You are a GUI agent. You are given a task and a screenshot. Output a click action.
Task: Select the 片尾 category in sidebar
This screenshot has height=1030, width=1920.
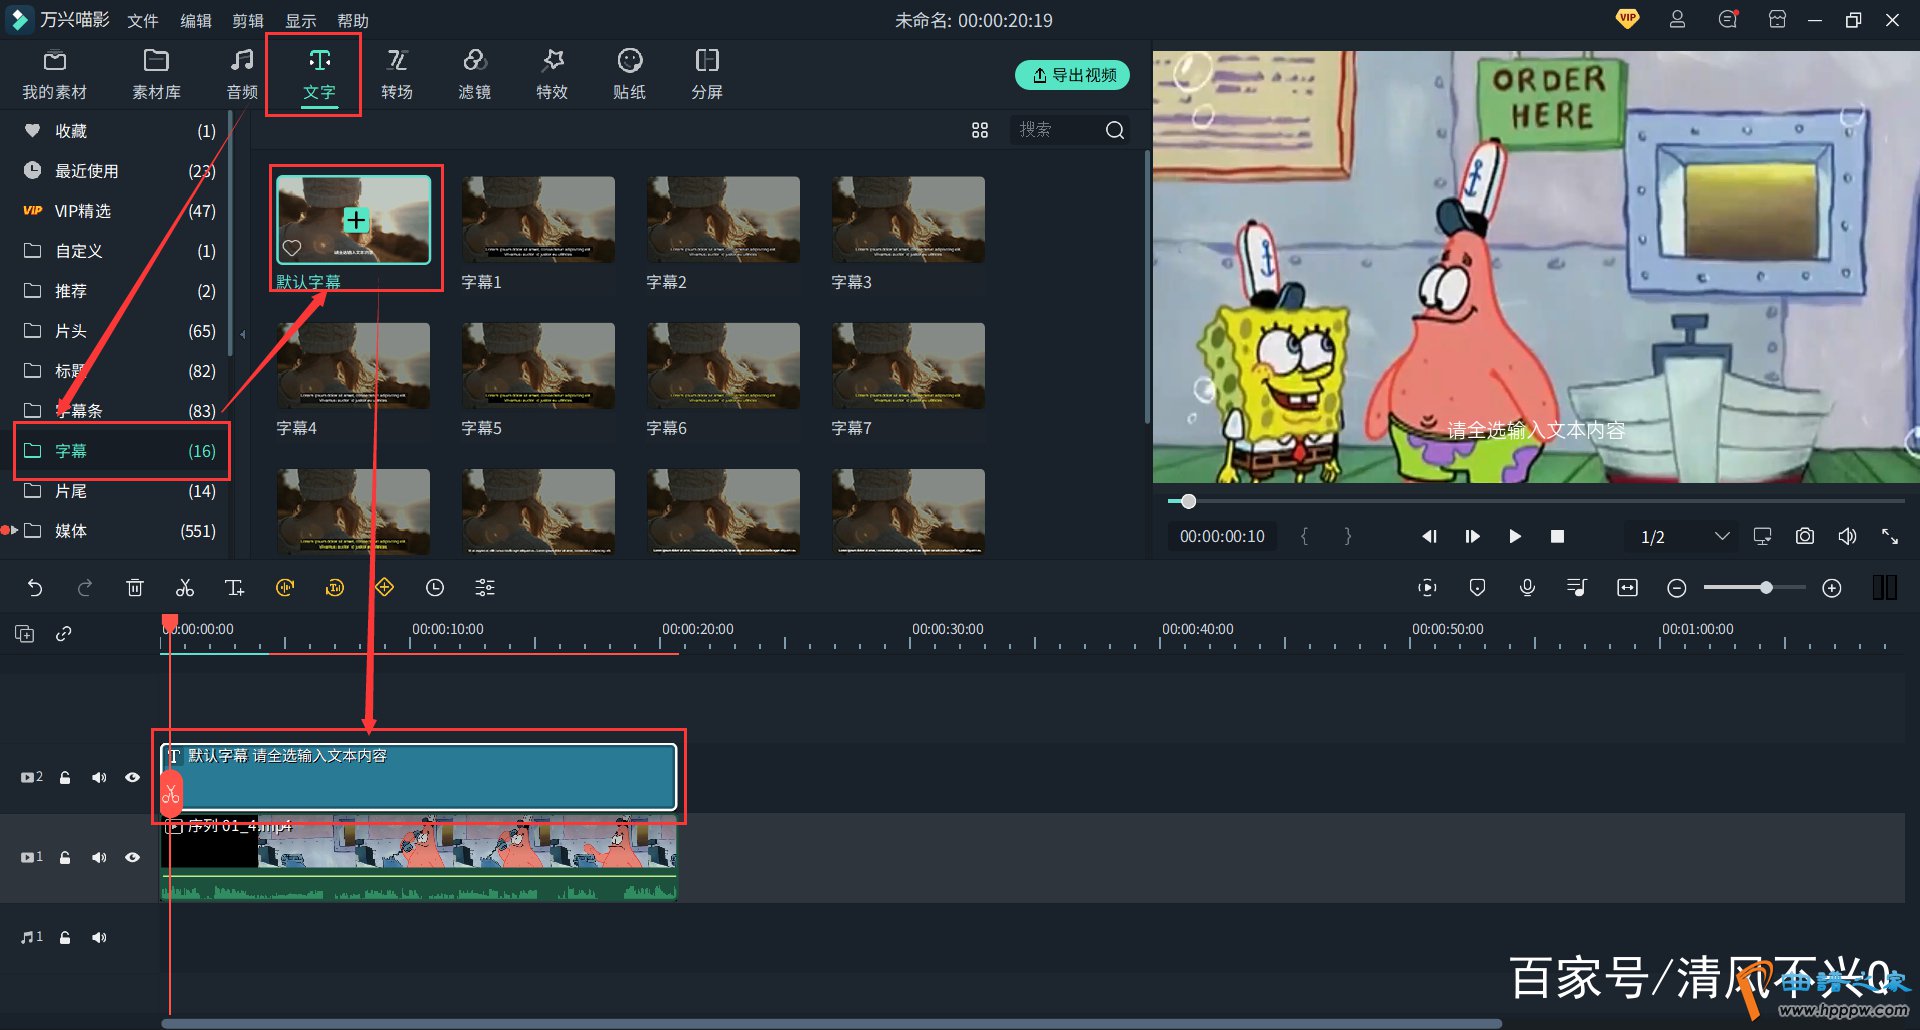click(x=70, y=491)
